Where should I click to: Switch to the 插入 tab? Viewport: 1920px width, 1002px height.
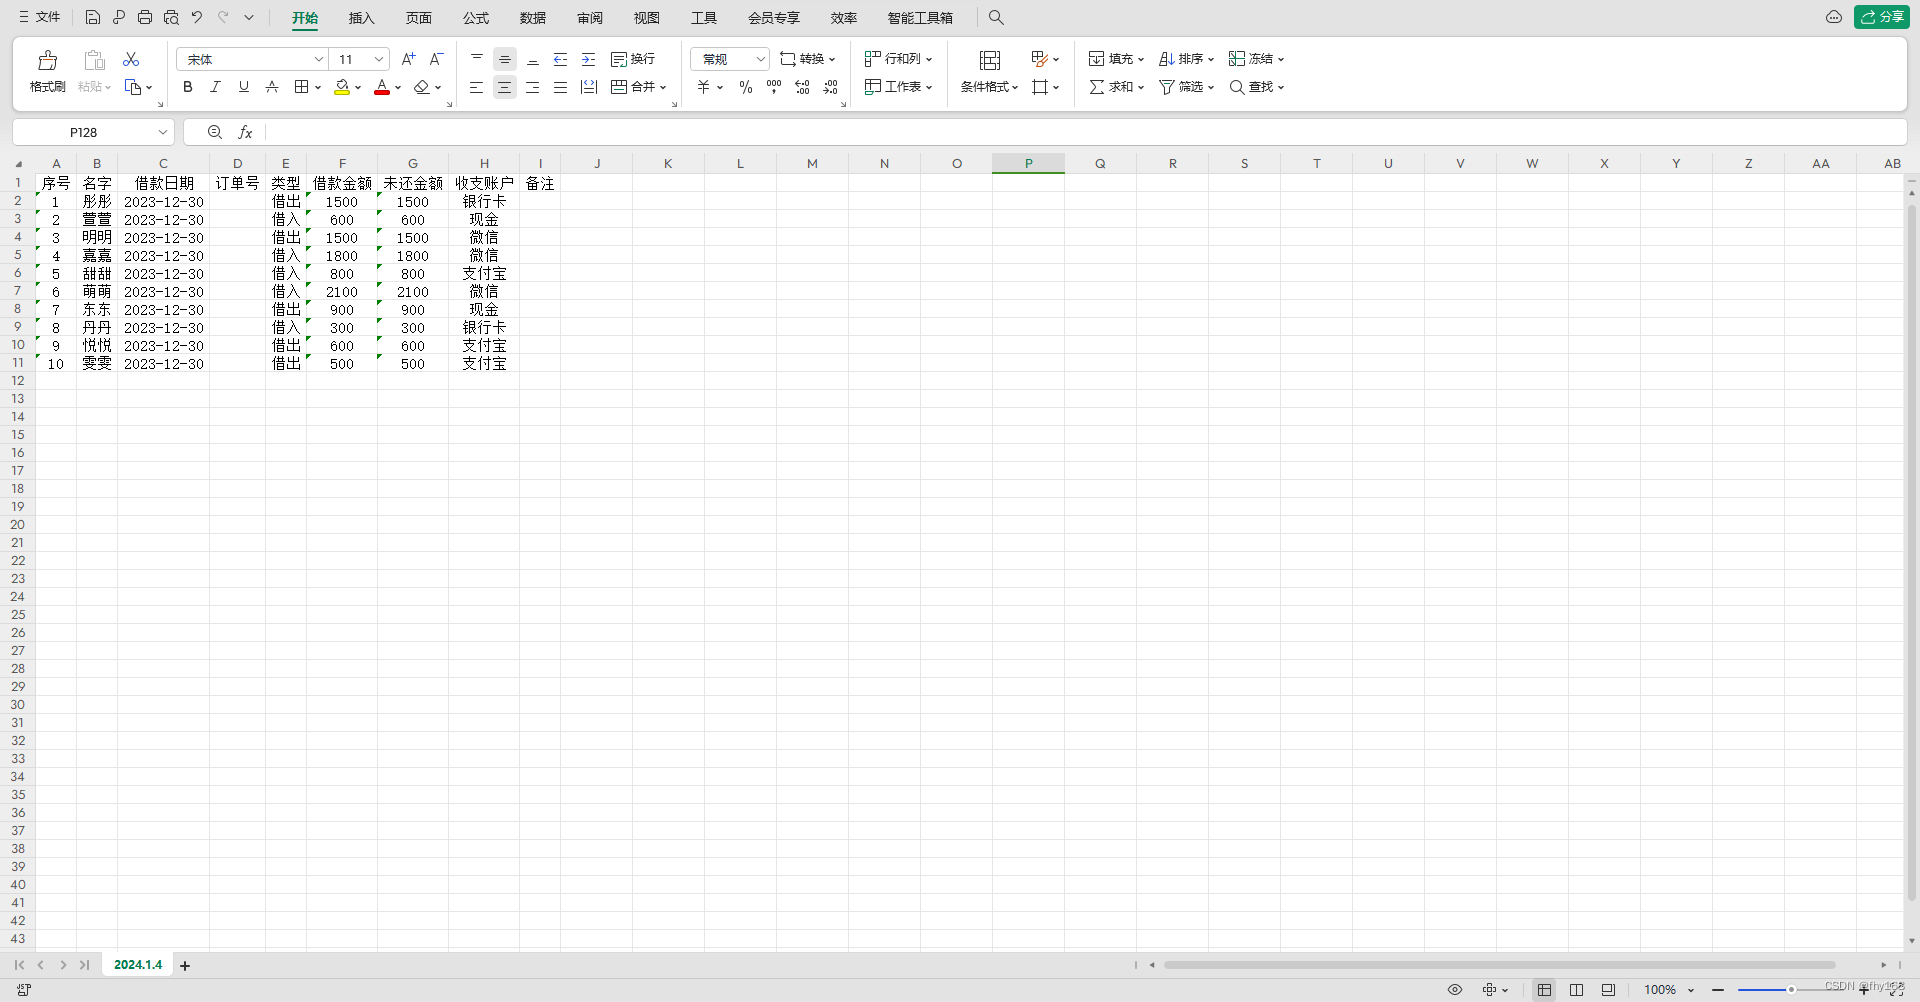(361, 18)
